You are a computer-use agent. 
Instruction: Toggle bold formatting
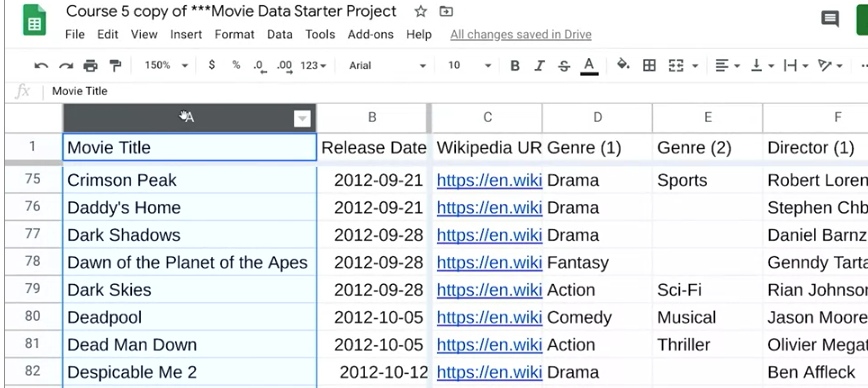[x=515, y=66]
